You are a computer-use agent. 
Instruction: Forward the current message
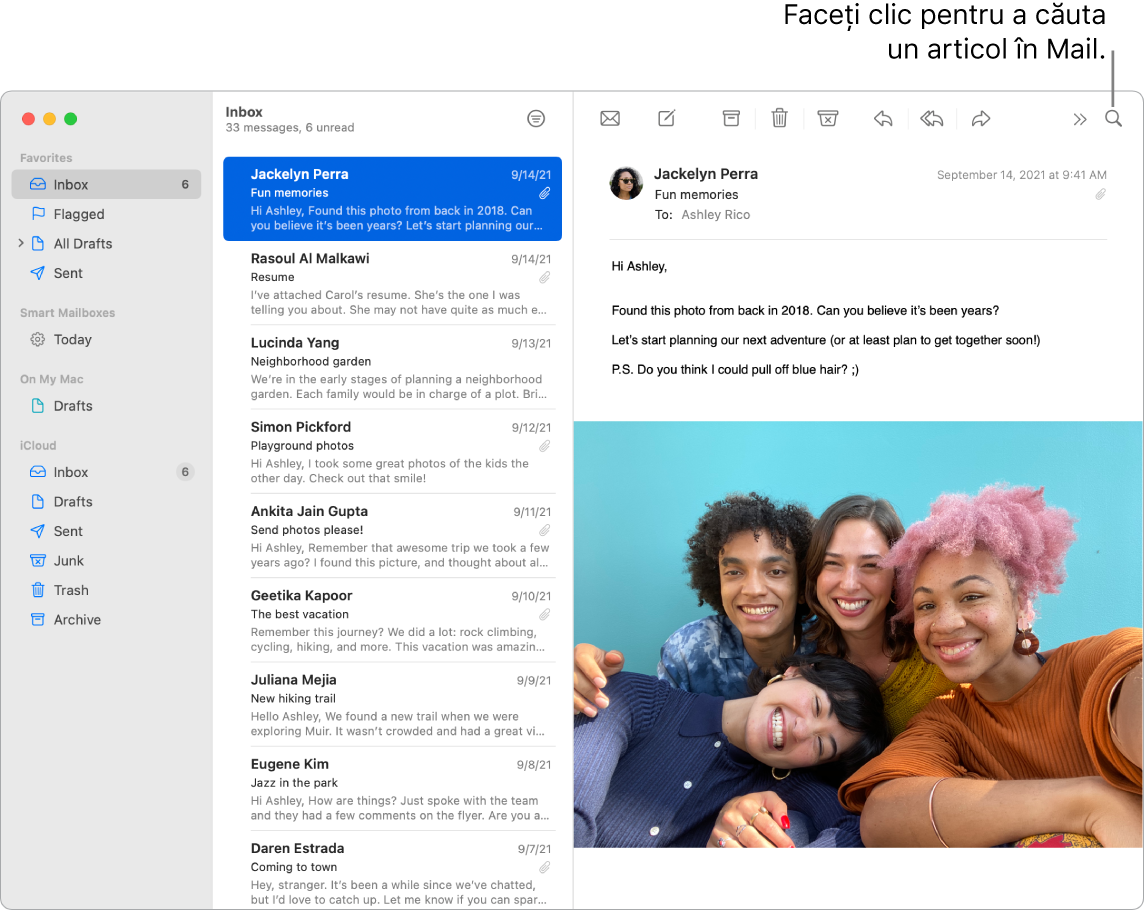(980, 118)
